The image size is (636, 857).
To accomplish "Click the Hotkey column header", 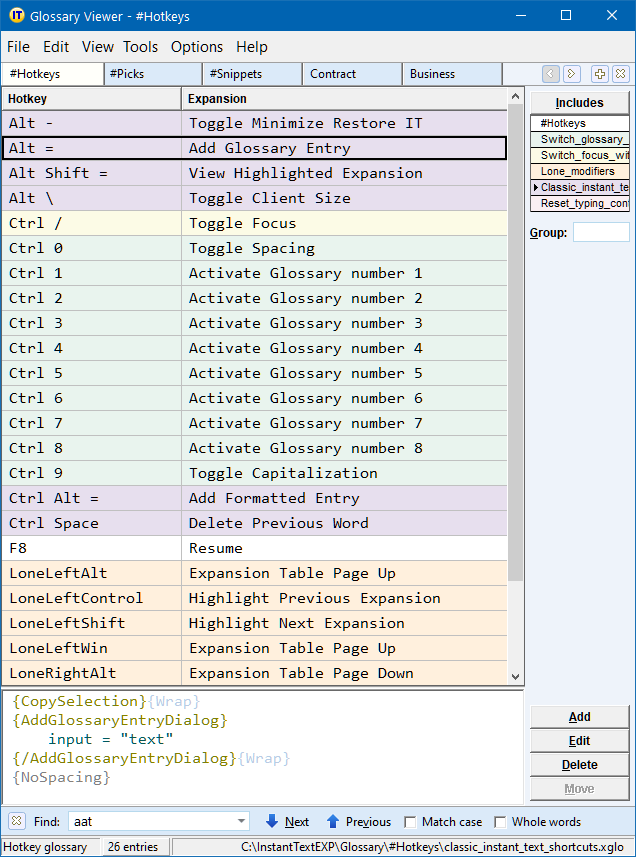I will point(91,99).
